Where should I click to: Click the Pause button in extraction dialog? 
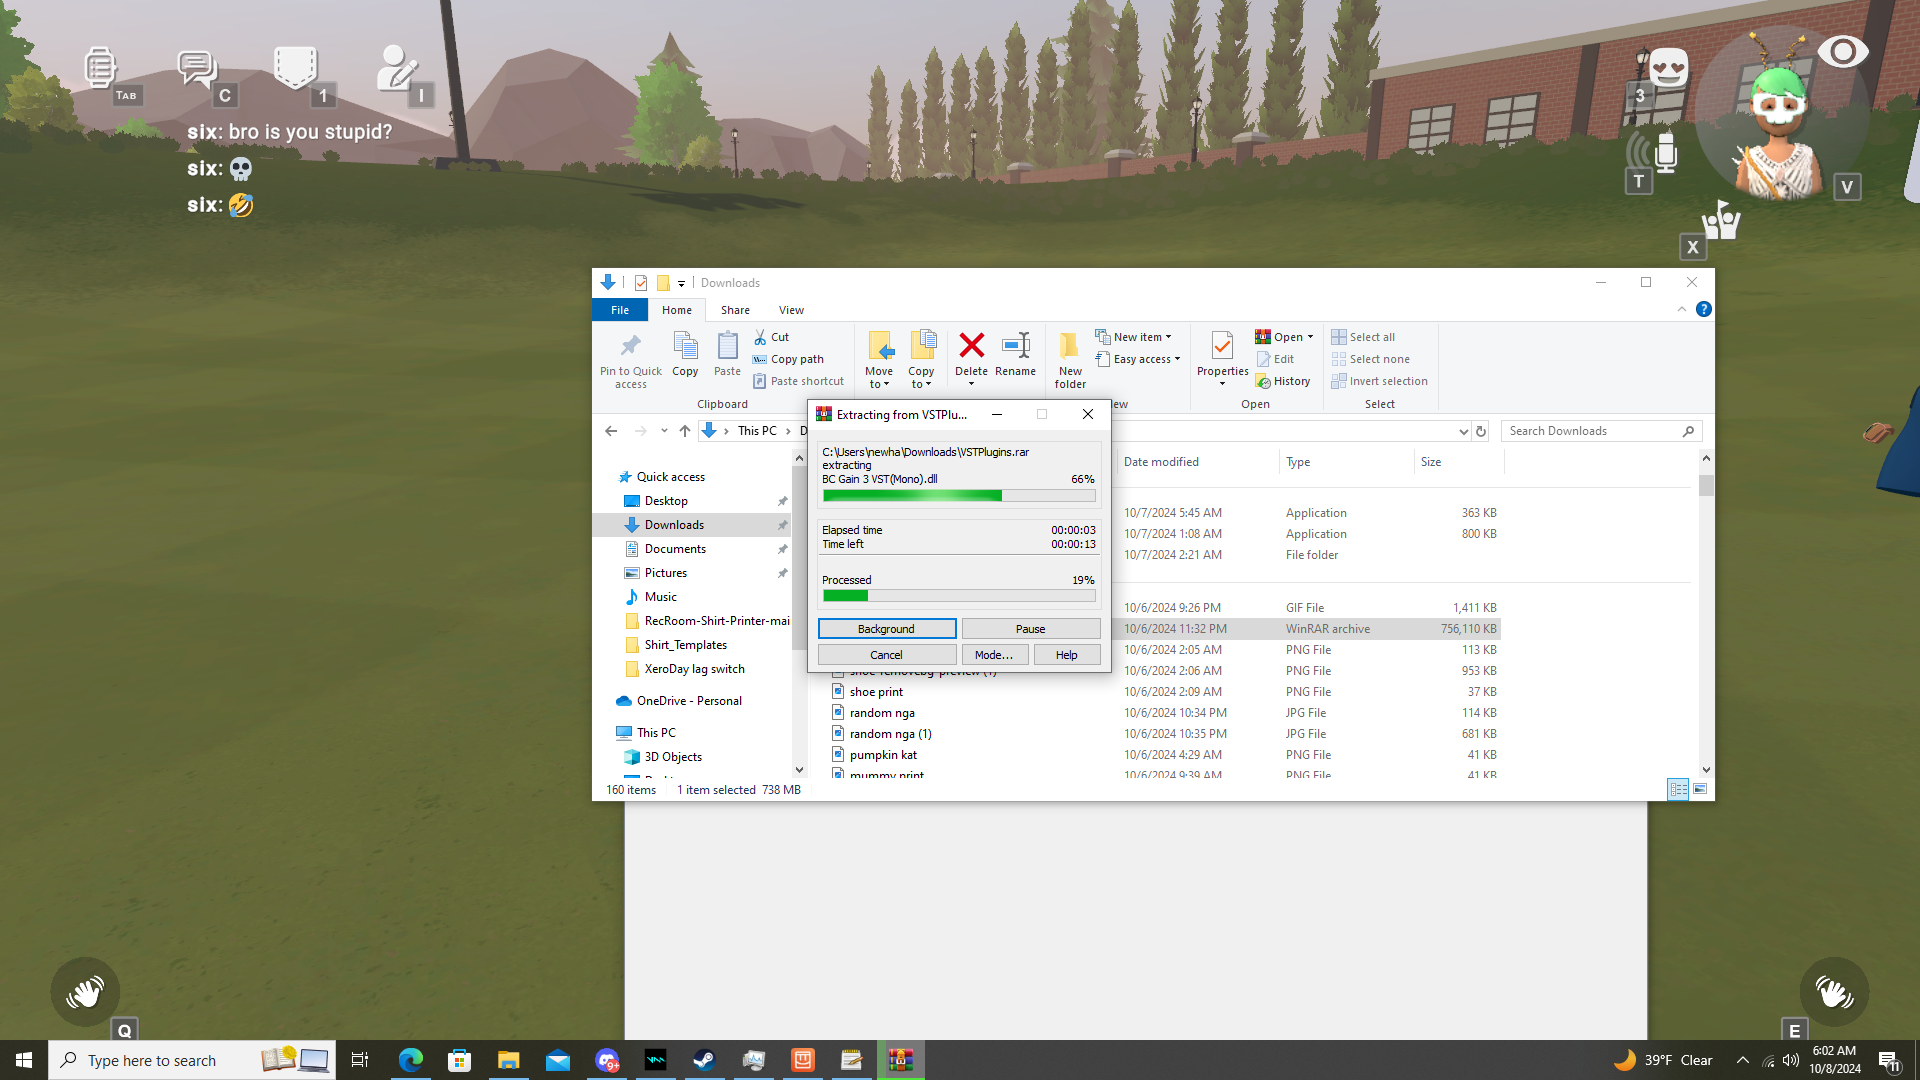click(1030, 629)
